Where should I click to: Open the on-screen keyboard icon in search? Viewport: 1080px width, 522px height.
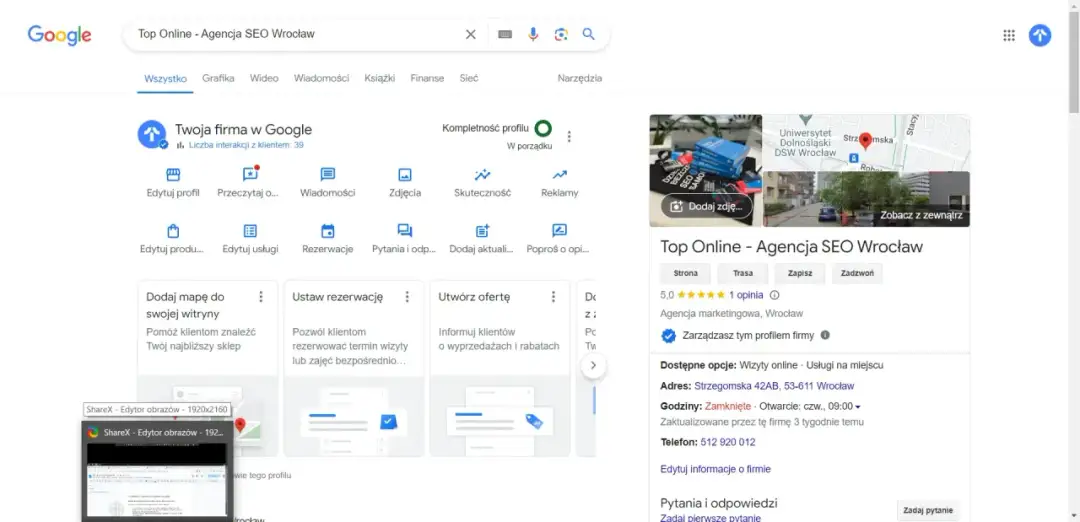(505, 34)
